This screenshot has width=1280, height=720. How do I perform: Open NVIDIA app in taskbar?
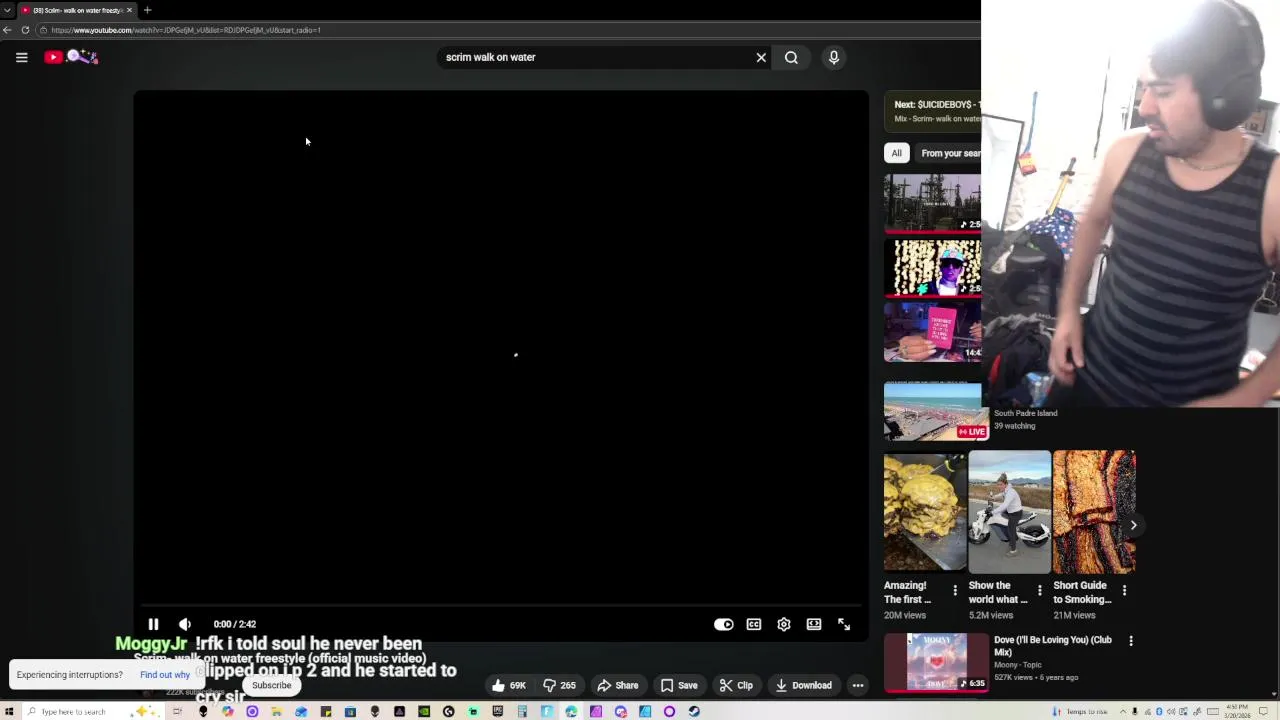(424, 711)
